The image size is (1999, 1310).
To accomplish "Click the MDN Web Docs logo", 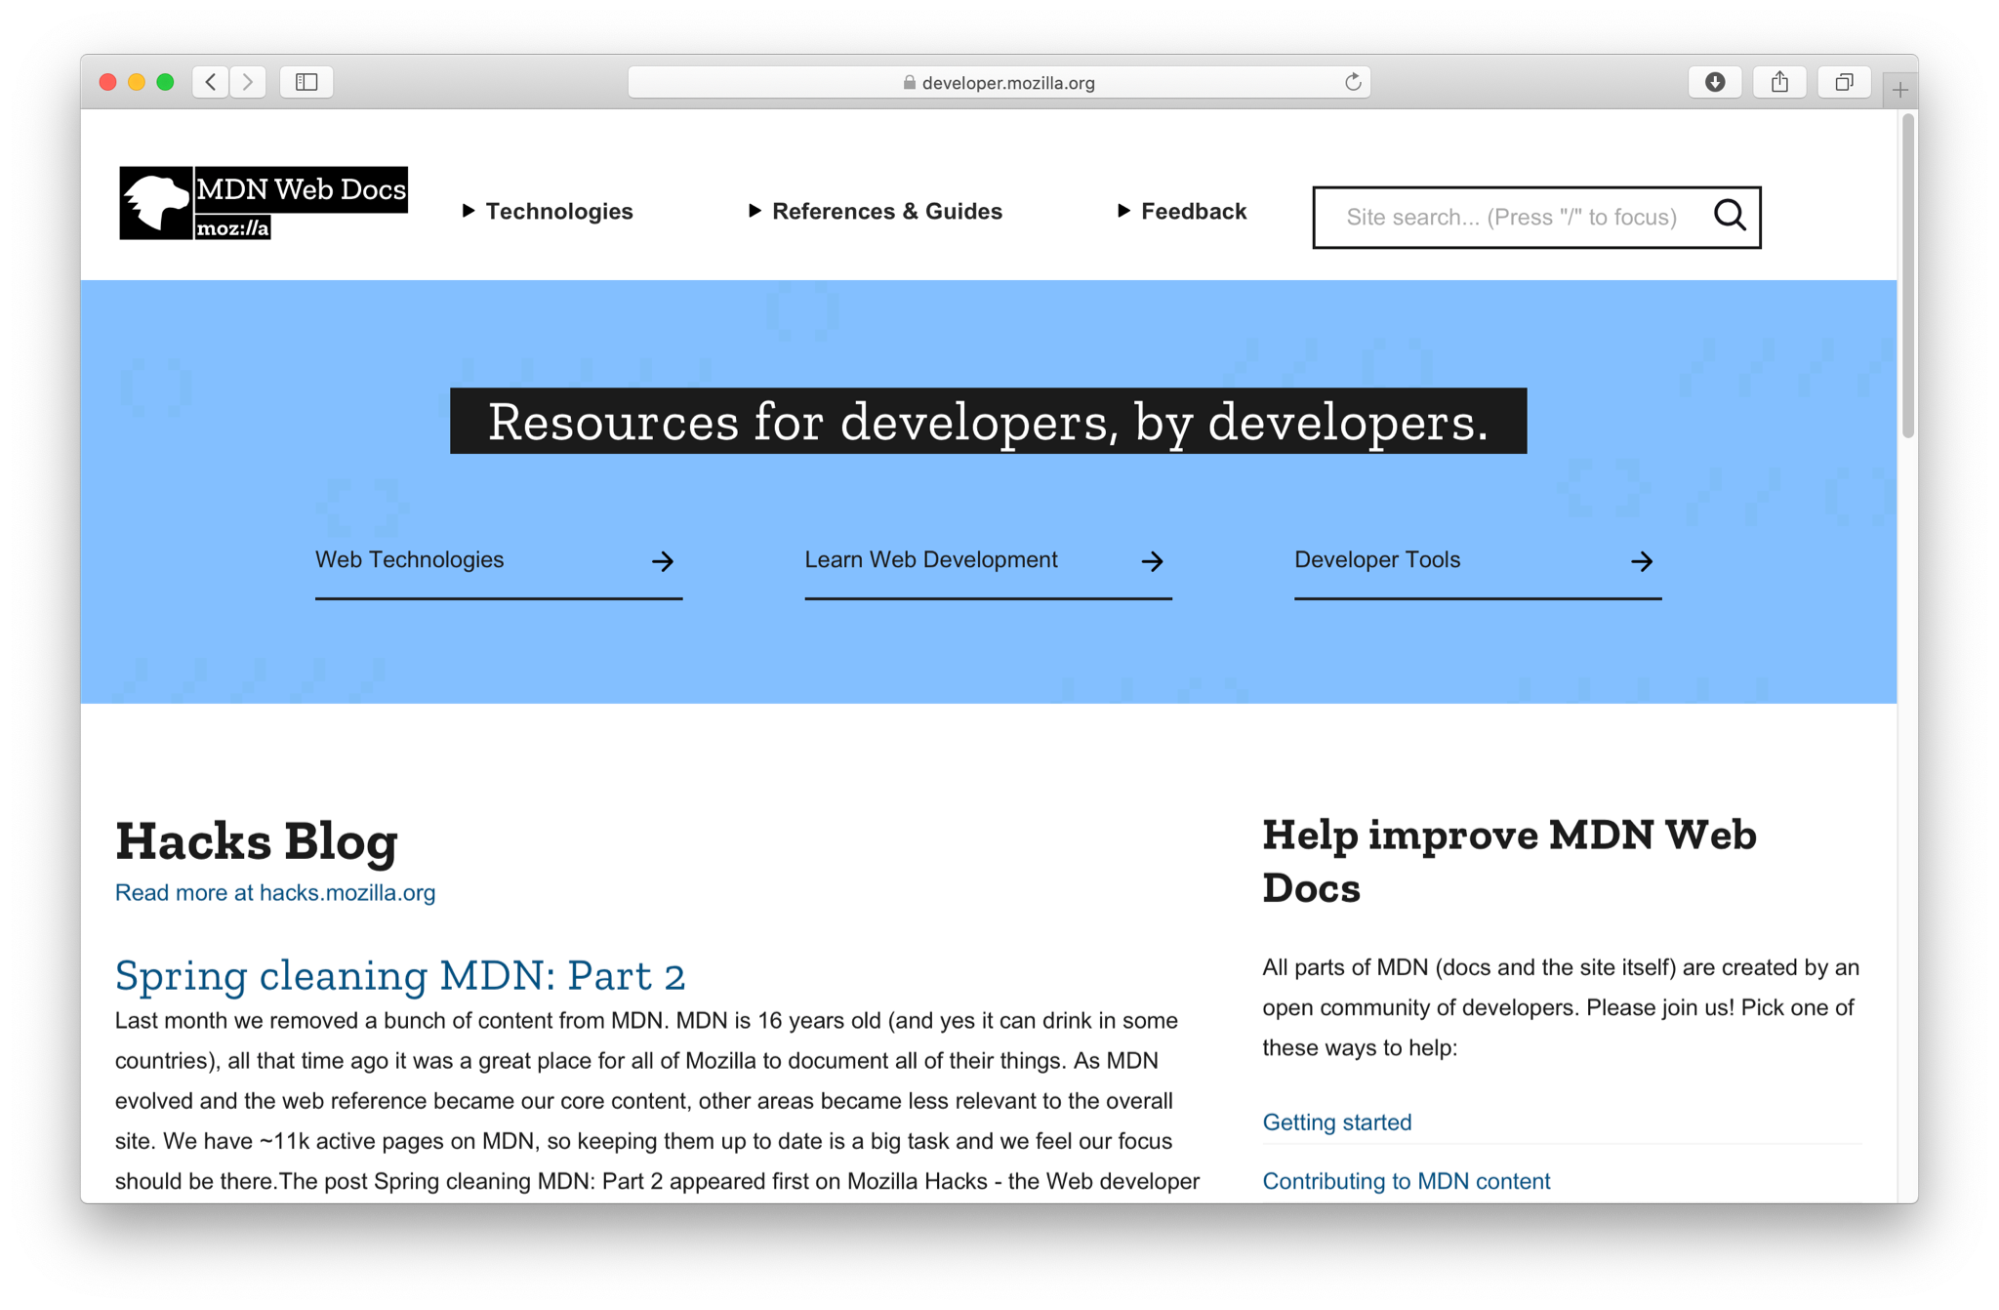I will [263, 203].
